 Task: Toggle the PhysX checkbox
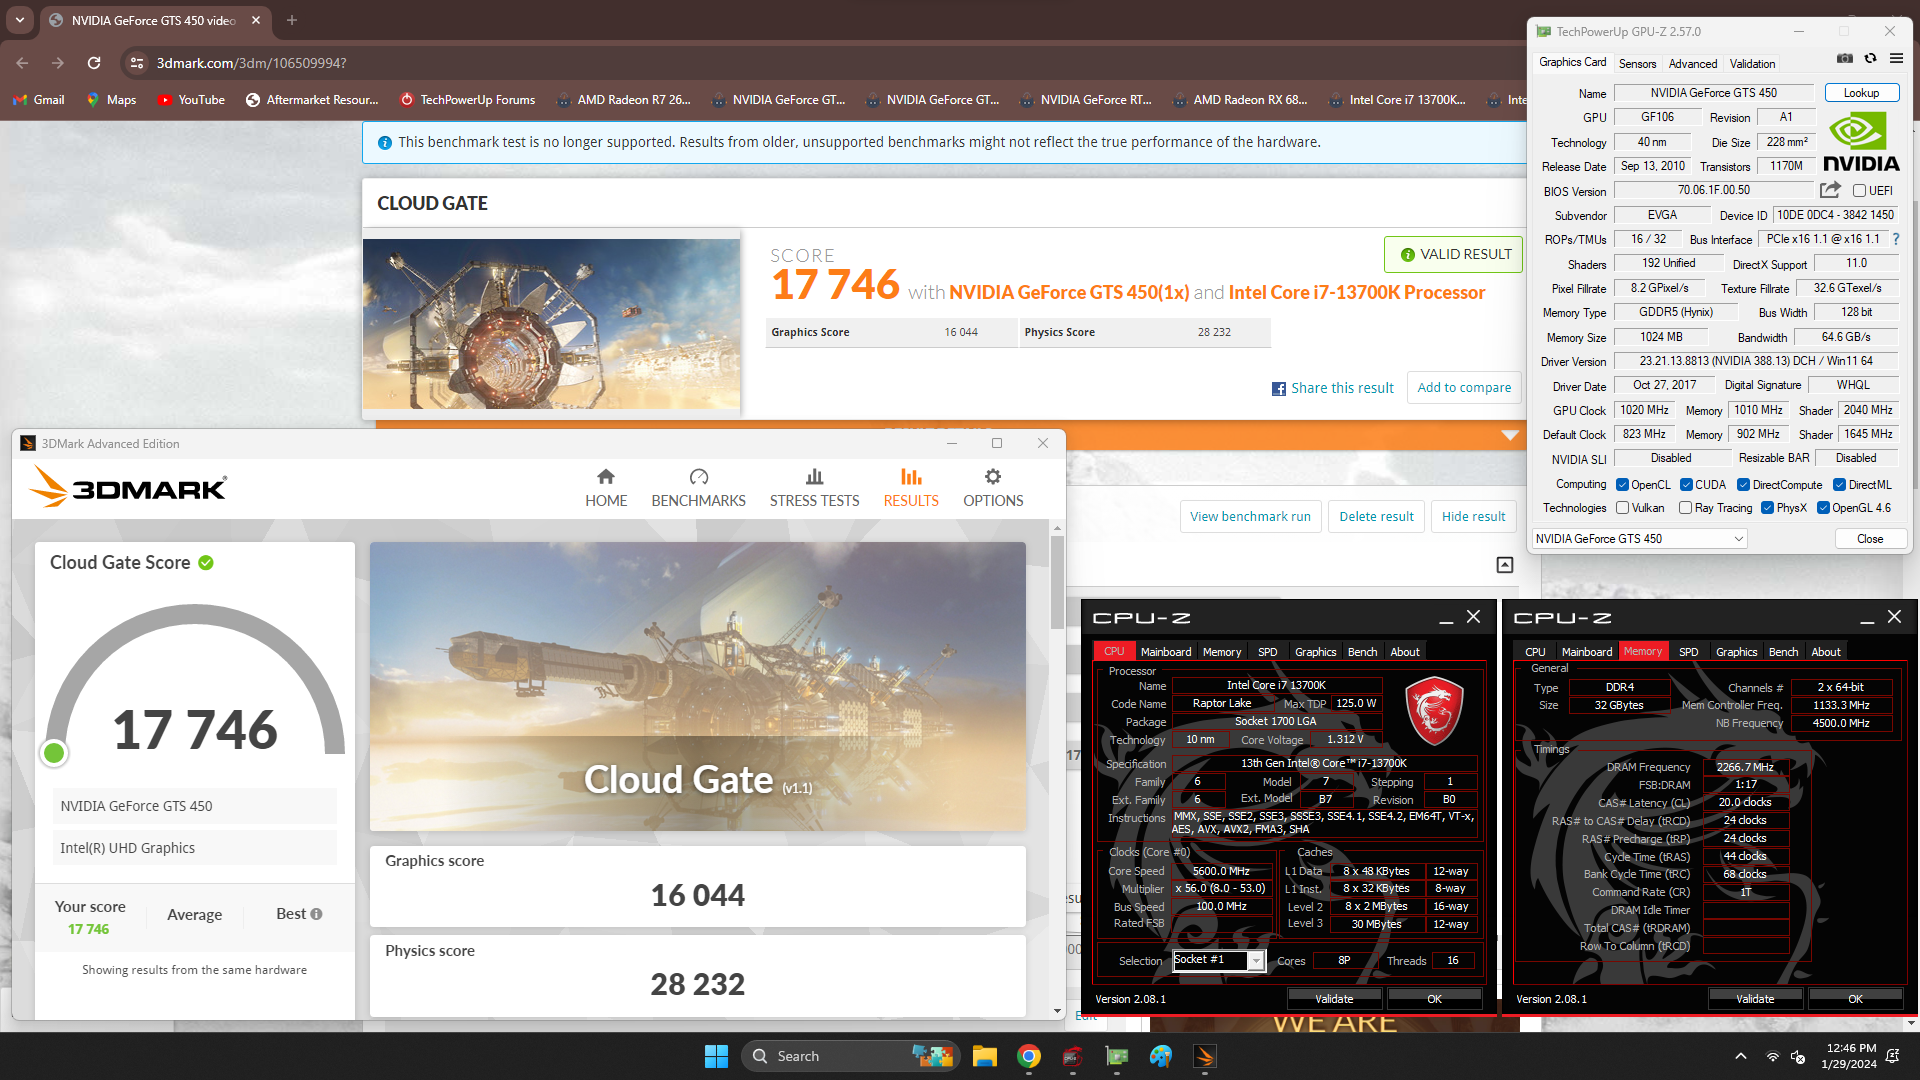1768,508
